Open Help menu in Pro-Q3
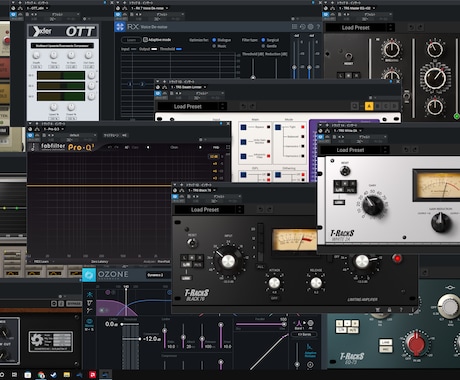Viewport: 460px width, 380px height. (x=216, y=147)
